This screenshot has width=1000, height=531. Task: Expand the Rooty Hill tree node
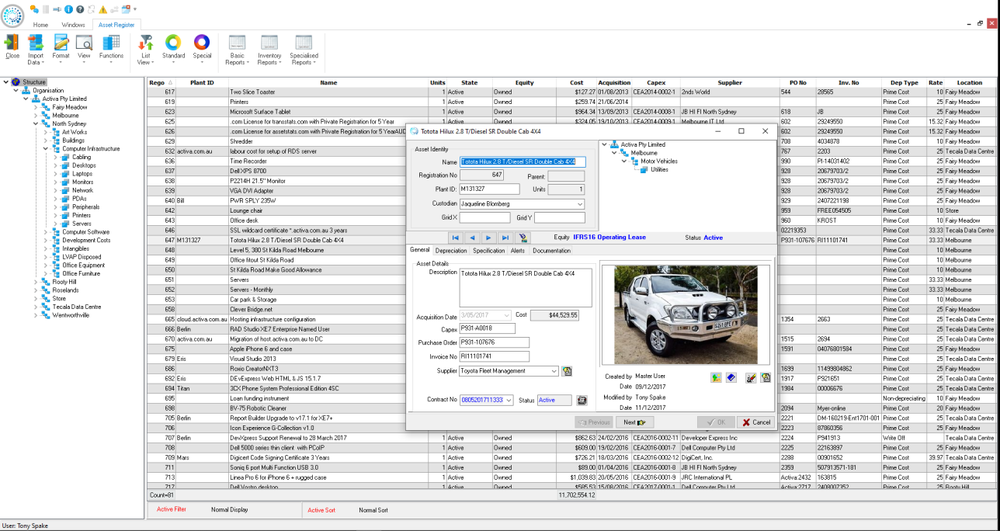point(36,282)
